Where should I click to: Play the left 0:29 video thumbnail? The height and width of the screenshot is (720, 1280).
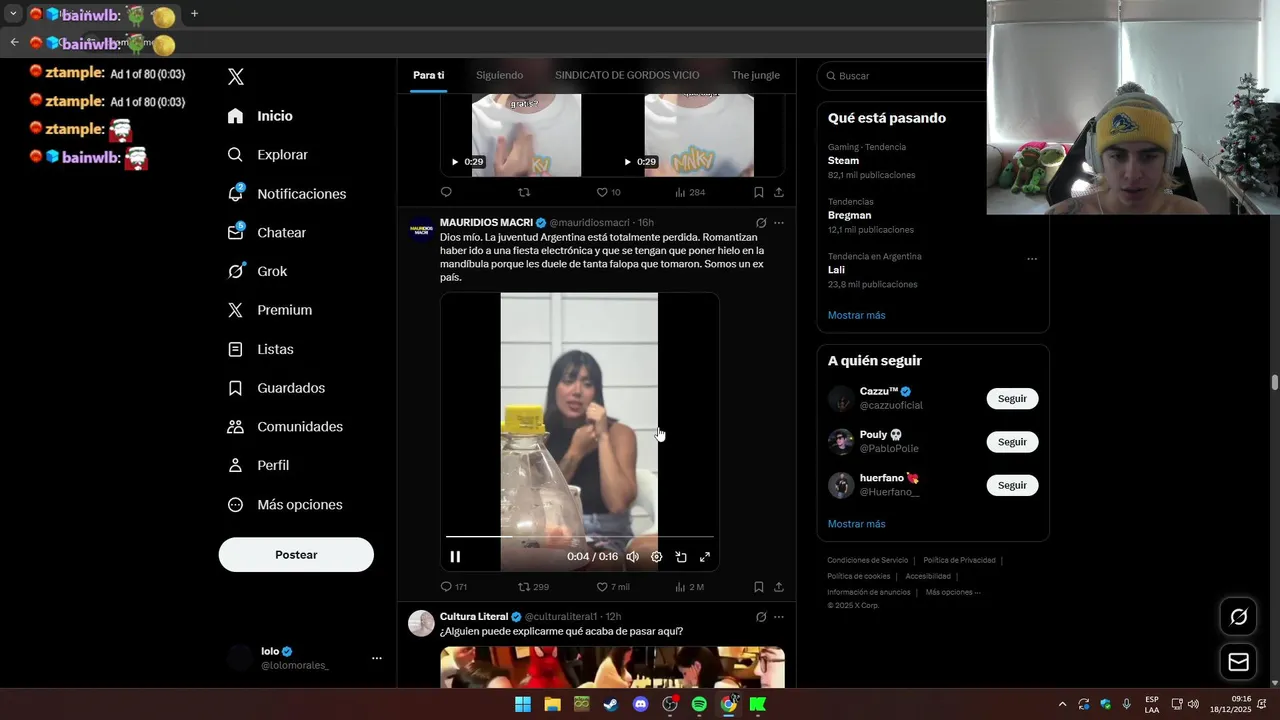click(526, 135)
